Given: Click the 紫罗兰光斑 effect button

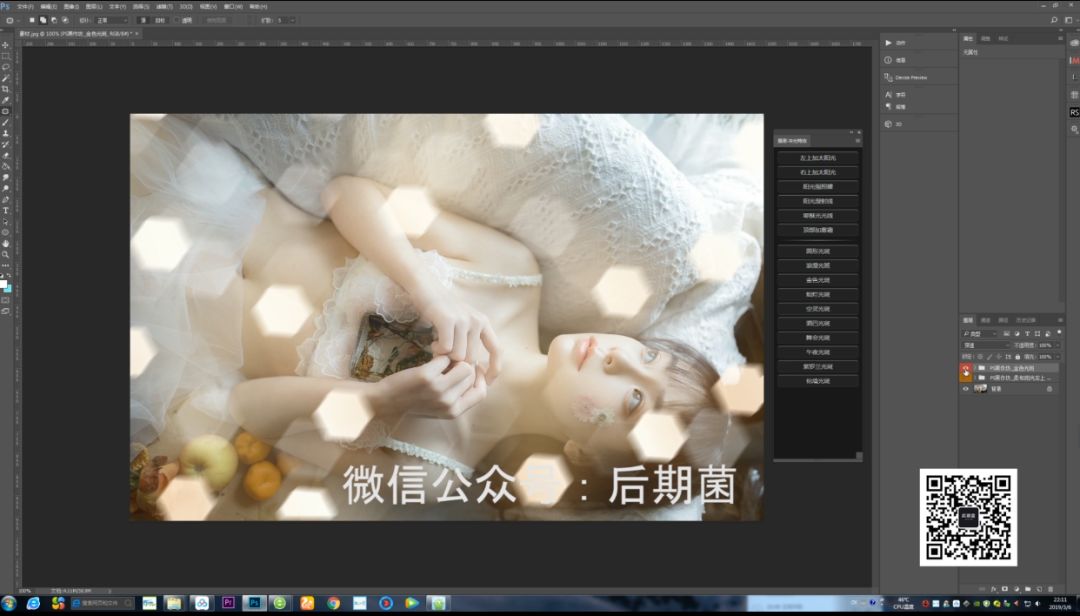Looking at the screenshot, I should pos(818,367).
